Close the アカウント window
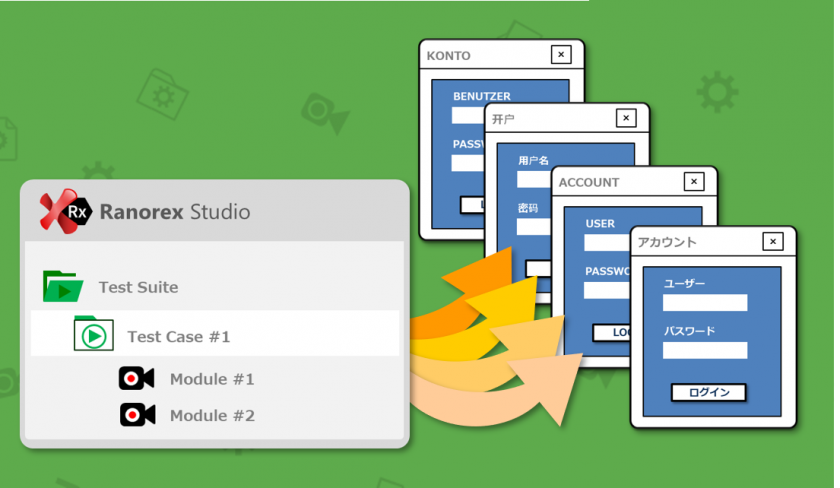Viewport: 840px width, 488px height. (772, 242)
